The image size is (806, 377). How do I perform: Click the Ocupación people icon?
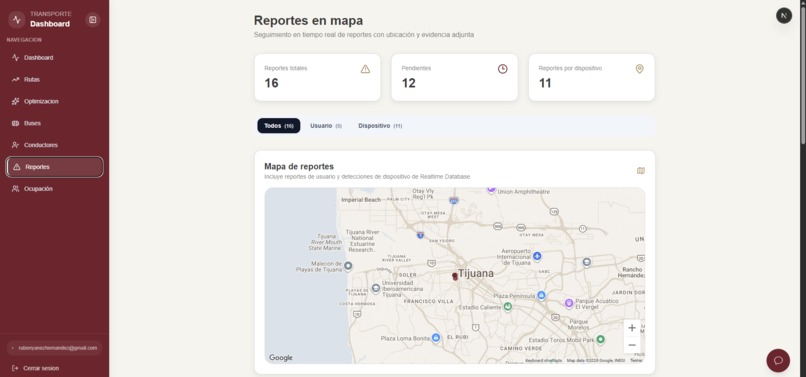[15, 189]
